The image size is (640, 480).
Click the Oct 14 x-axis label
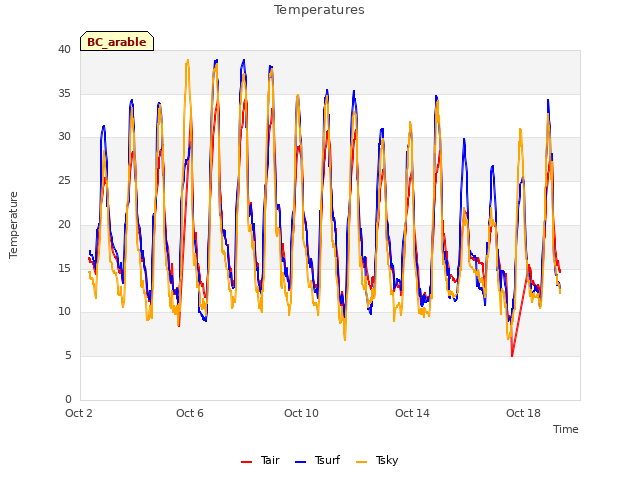pyautogui.click(x=412, y=413)
